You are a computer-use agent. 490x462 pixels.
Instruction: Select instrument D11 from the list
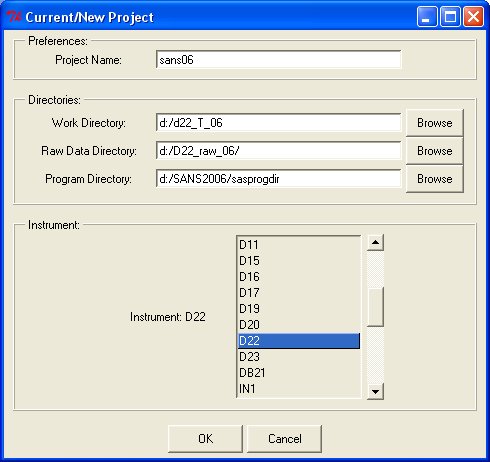pos(299,245)
